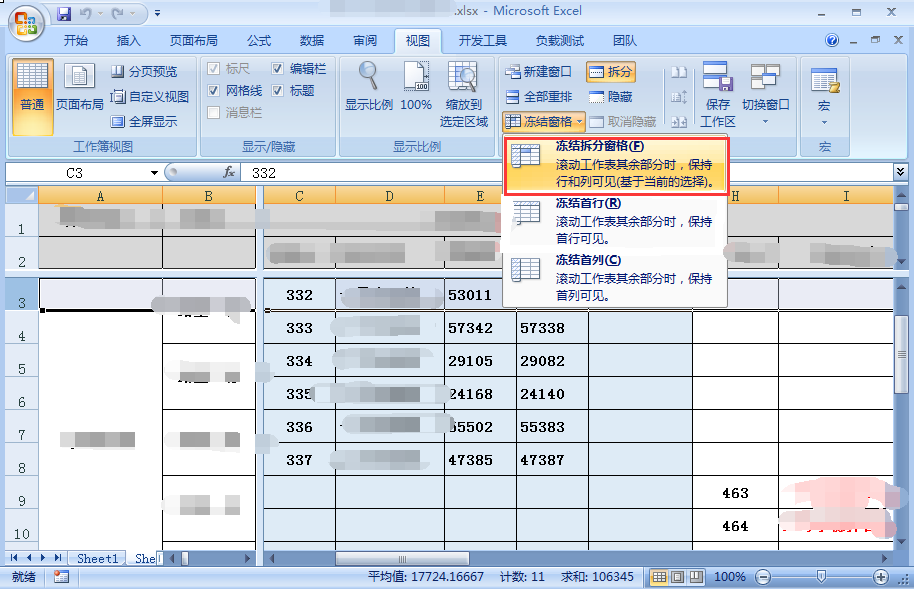Open the Insert (插入) tab
This screenshot has height=589, width=914.
129,40
